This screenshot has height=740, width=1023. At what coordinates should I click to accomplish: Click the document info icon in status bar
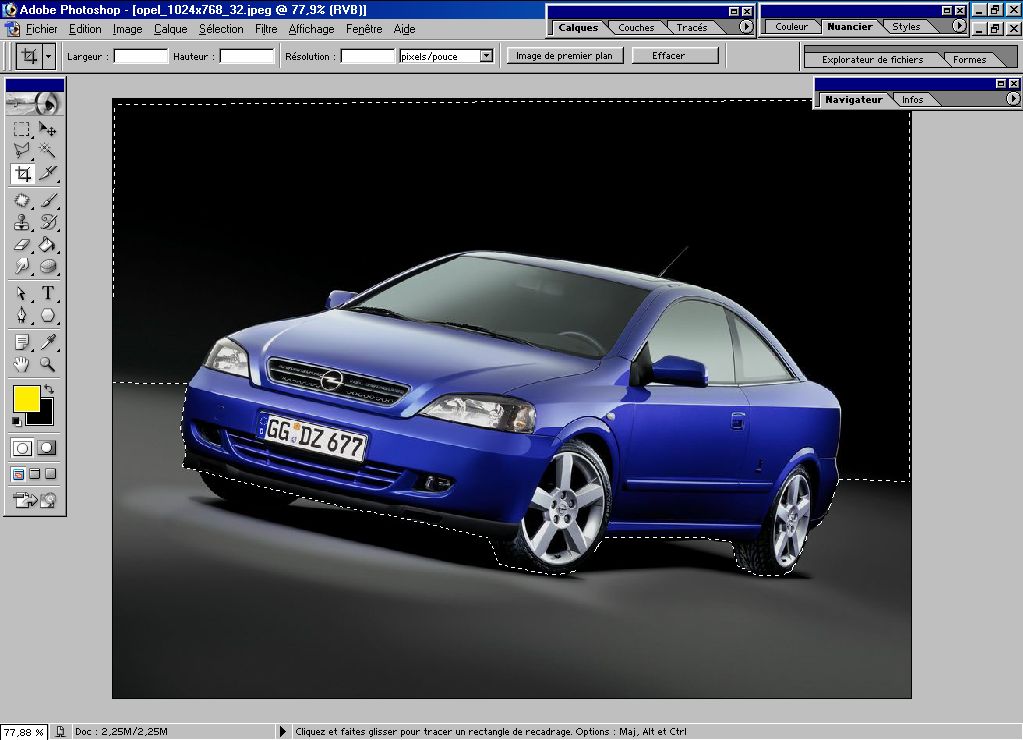tap(60, 732)
